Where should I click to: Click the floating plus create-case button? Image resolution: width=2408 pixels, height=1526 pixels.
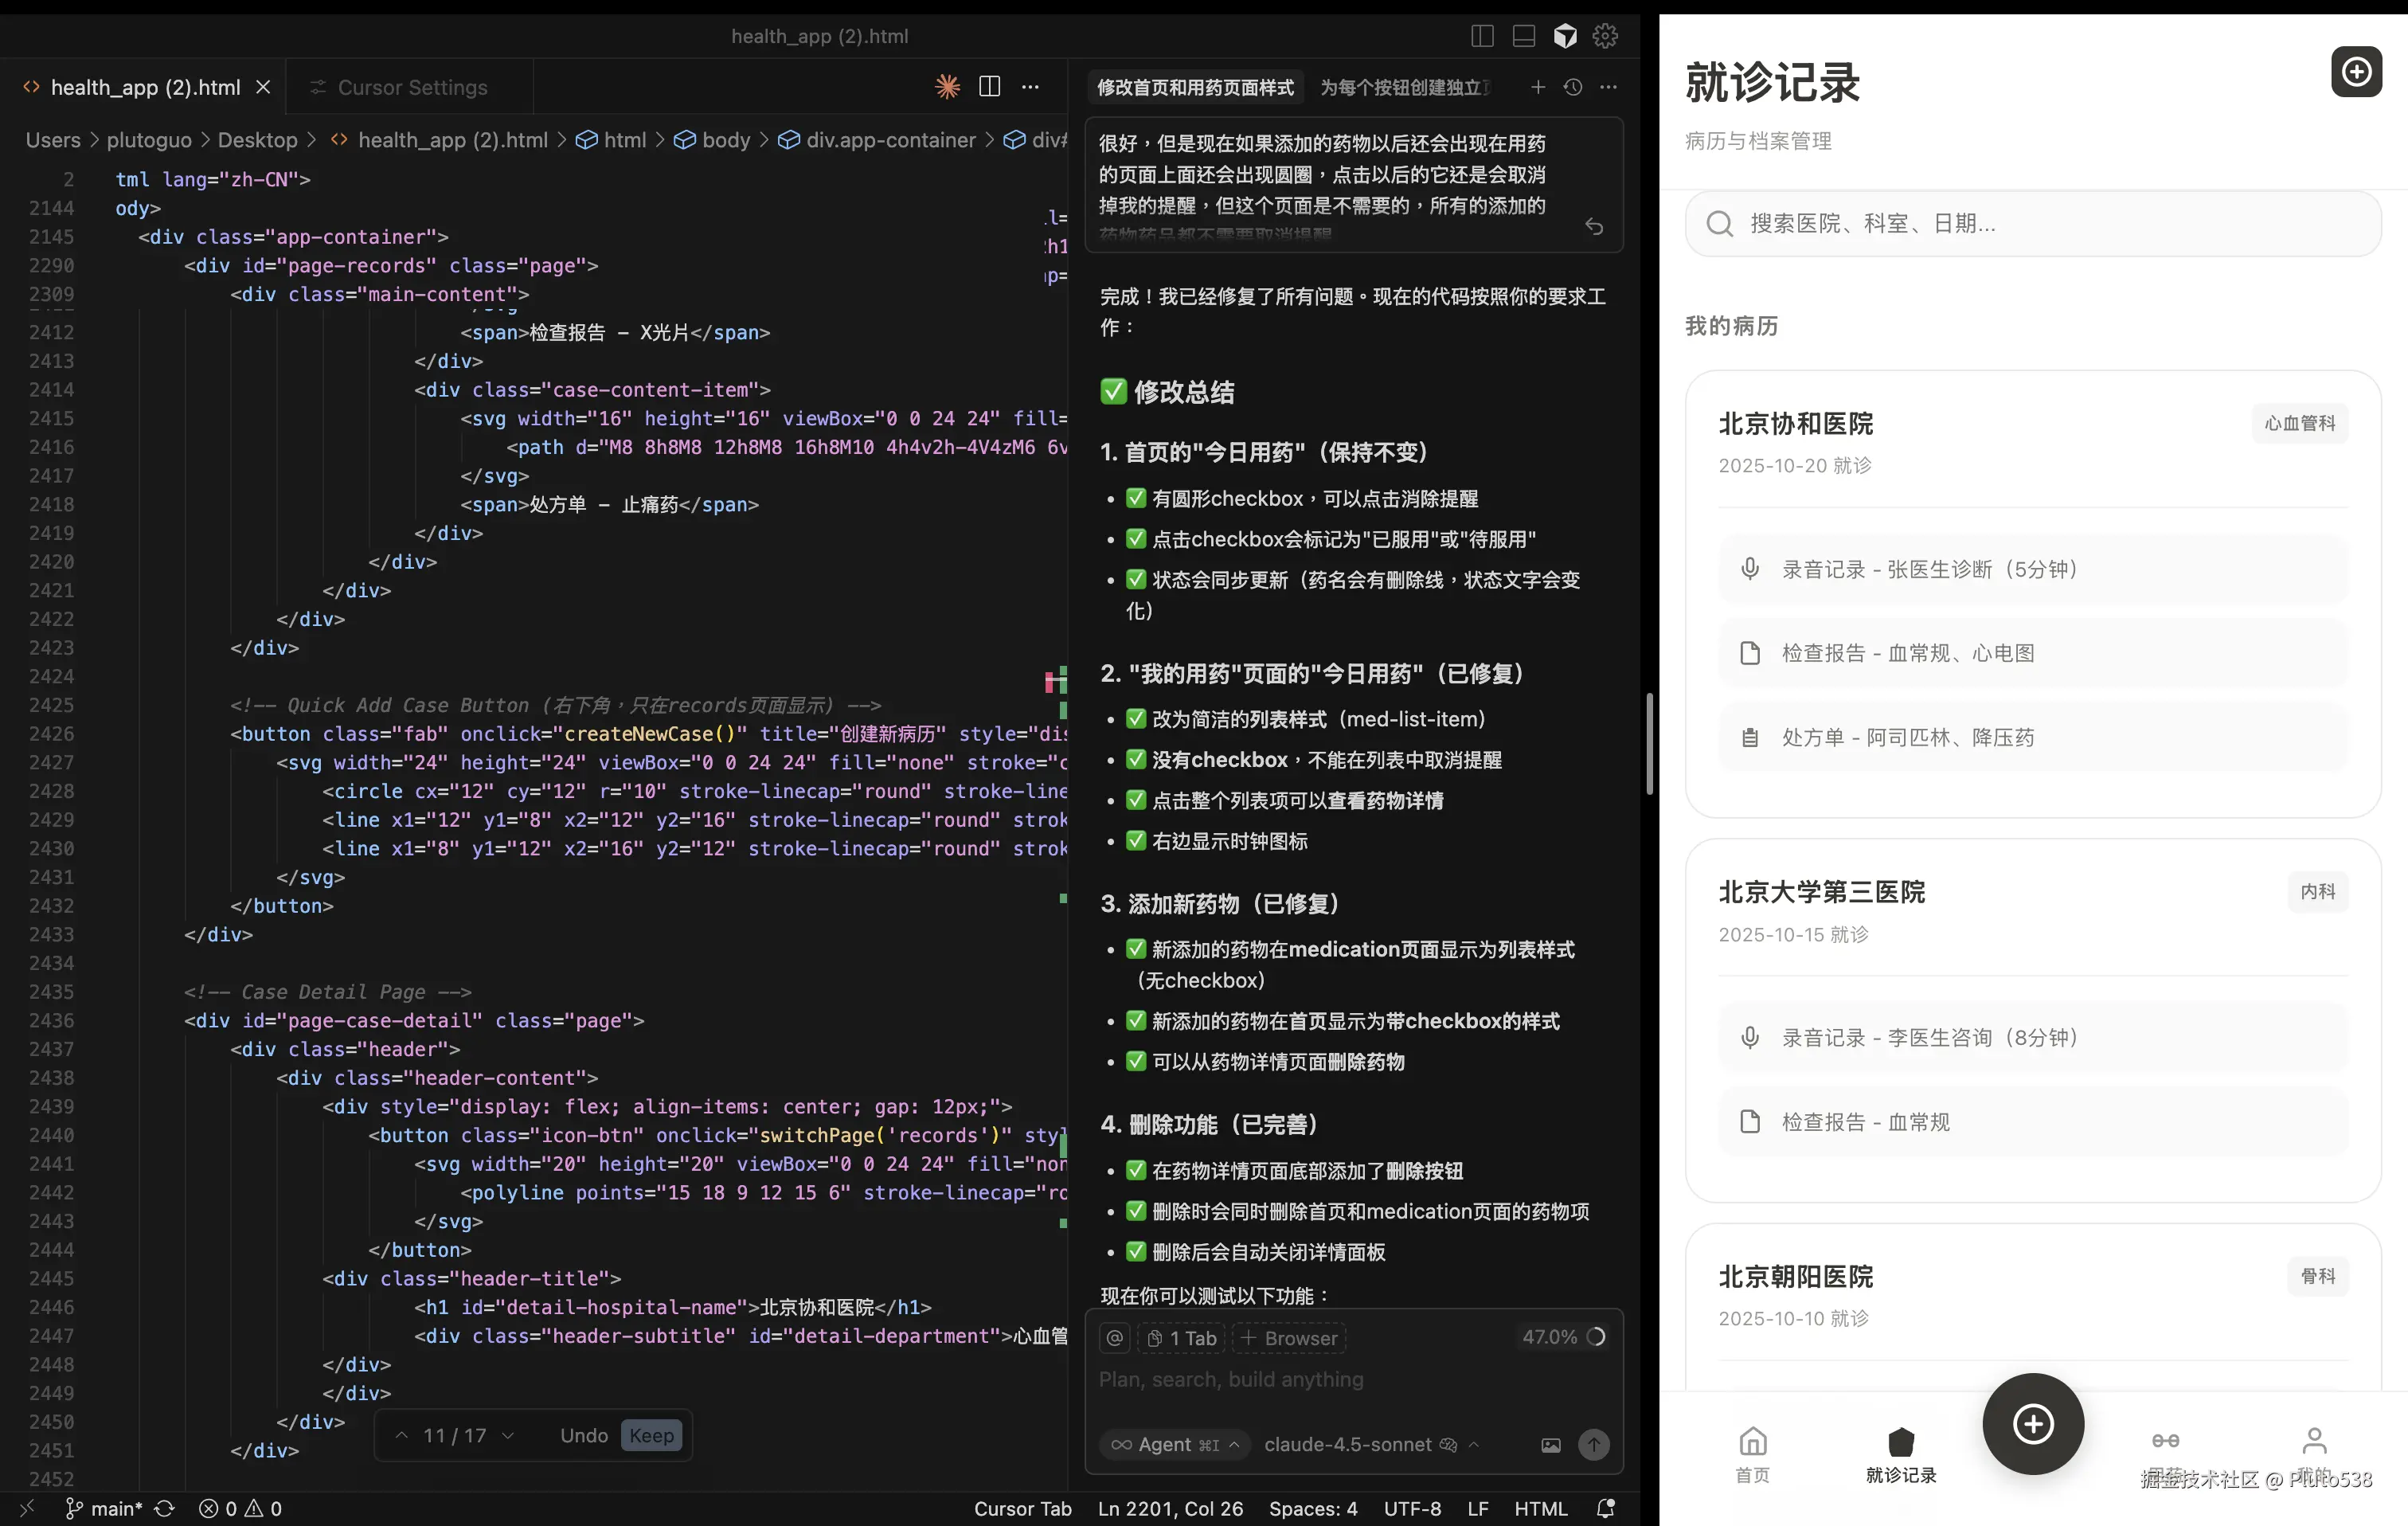2033,1424
